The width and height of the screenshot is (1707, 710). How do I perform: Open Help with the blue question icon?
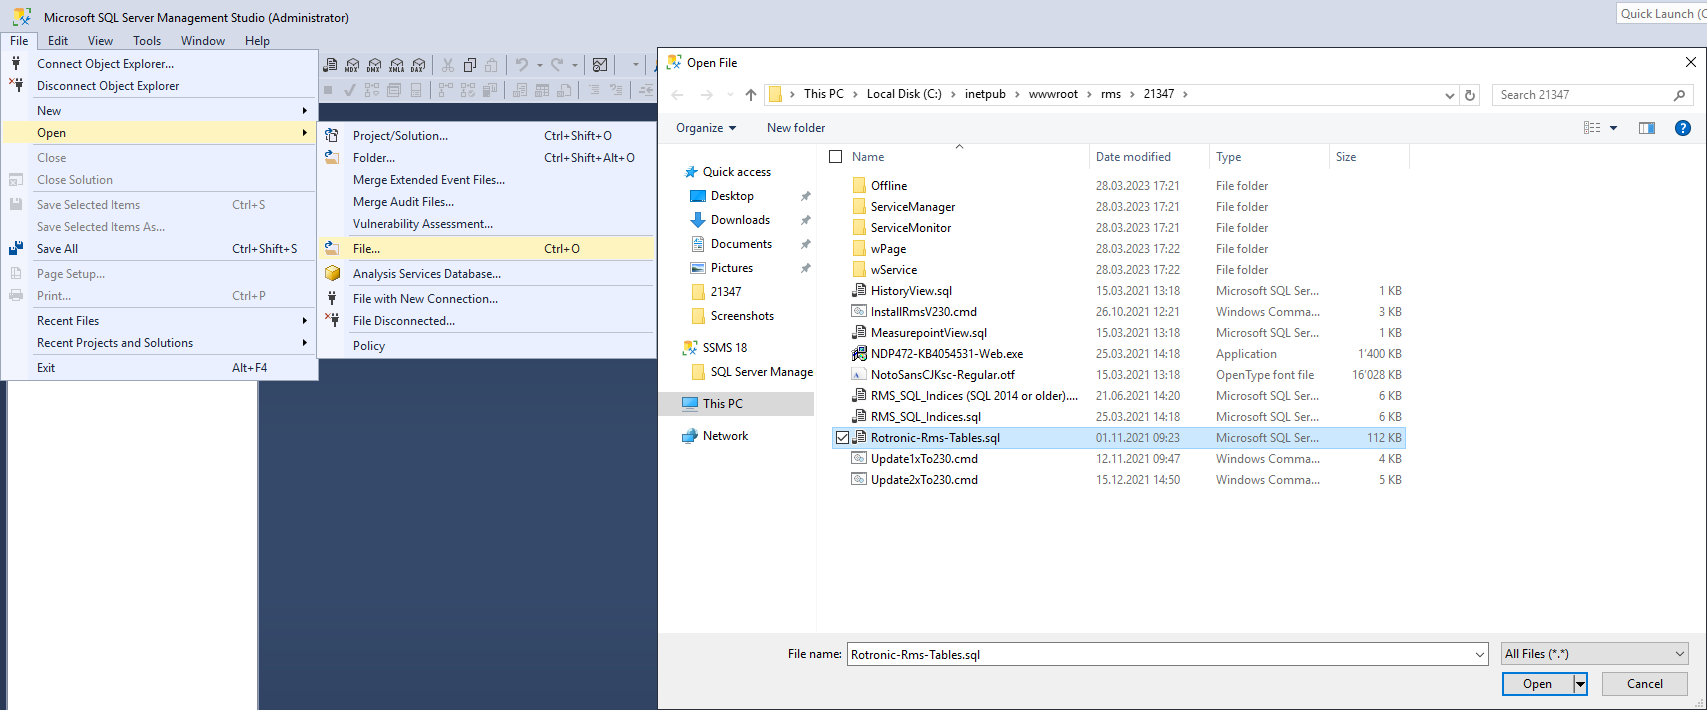(x=1683, y=128)
